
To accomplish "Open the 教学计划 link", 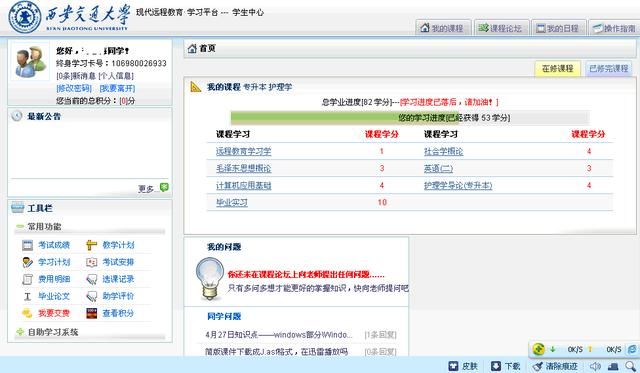I will pyautogui.click(x=118, y=244).
